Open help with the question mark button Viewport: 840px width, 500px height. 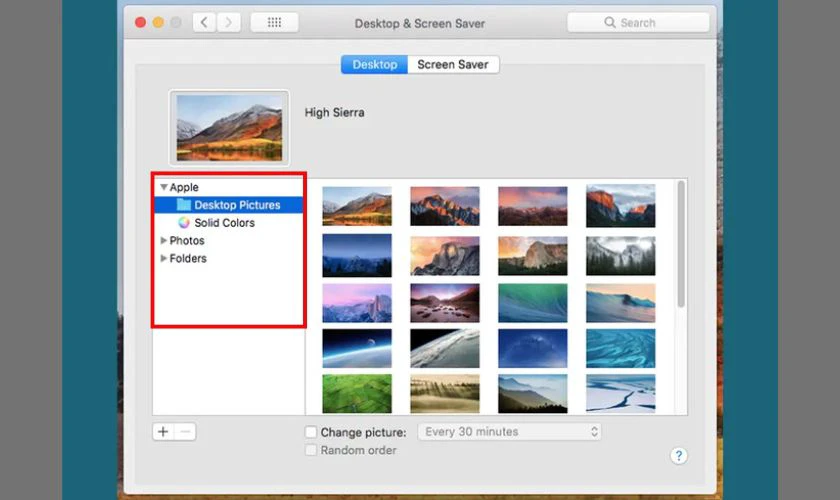pos(679,456)
